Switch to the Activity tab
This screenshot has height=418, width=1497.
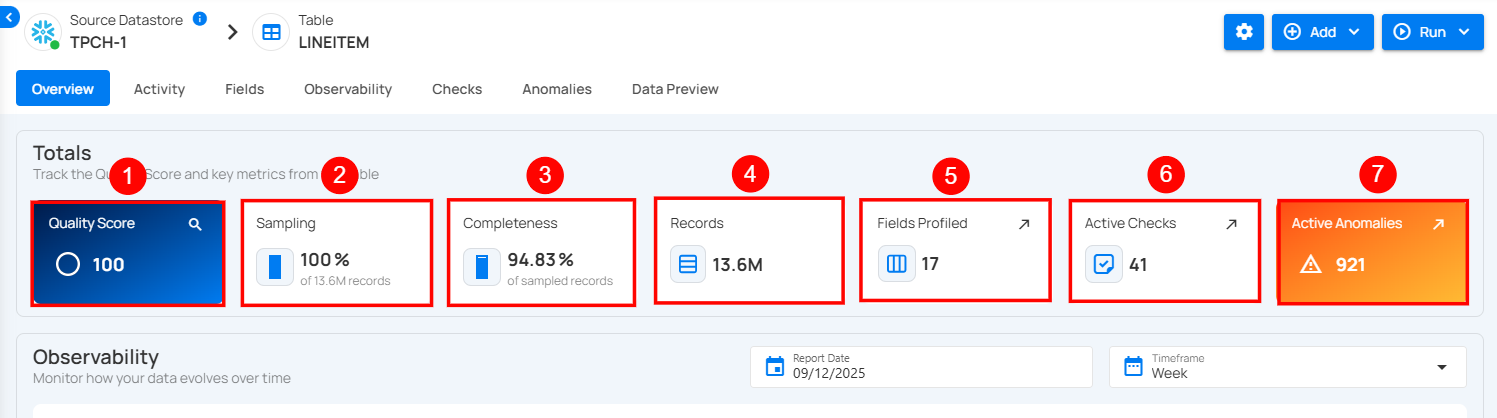click(159, 89)
